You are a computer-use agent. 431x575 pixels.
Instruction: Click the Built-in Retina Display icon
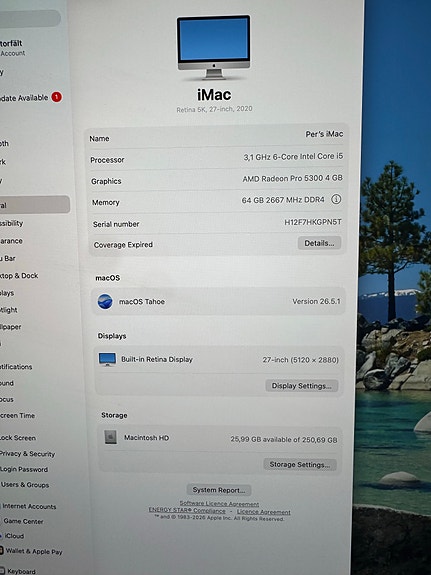pos(107,359)
